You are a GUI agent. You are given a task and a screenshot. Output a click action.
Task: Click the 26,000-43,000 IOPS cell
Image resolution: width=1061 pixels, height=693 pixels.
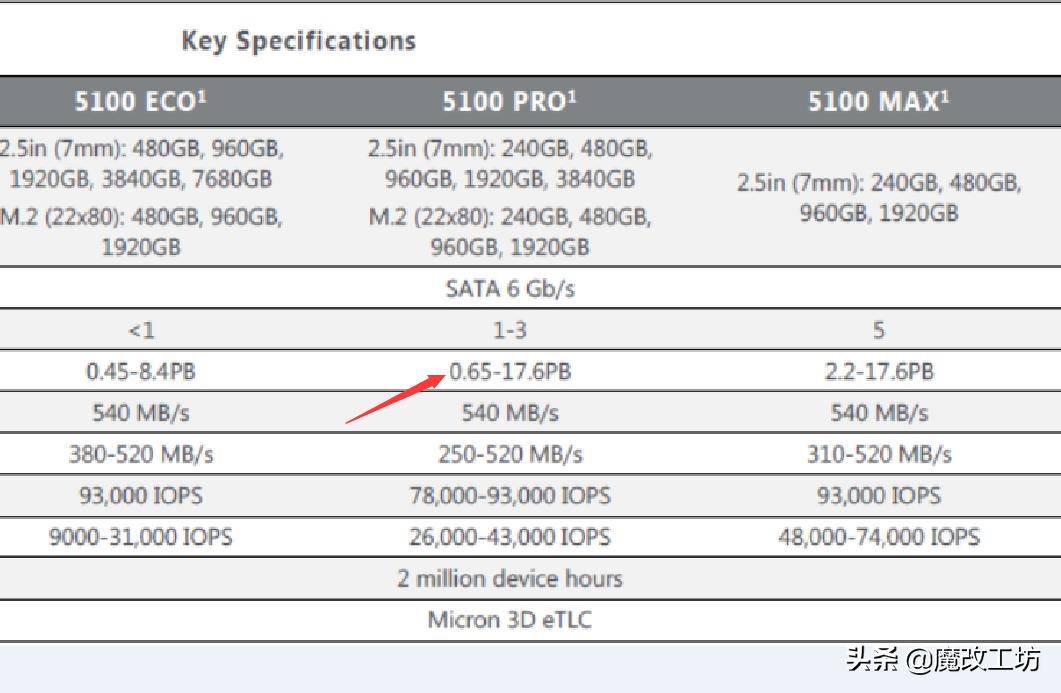click(510, 537)
